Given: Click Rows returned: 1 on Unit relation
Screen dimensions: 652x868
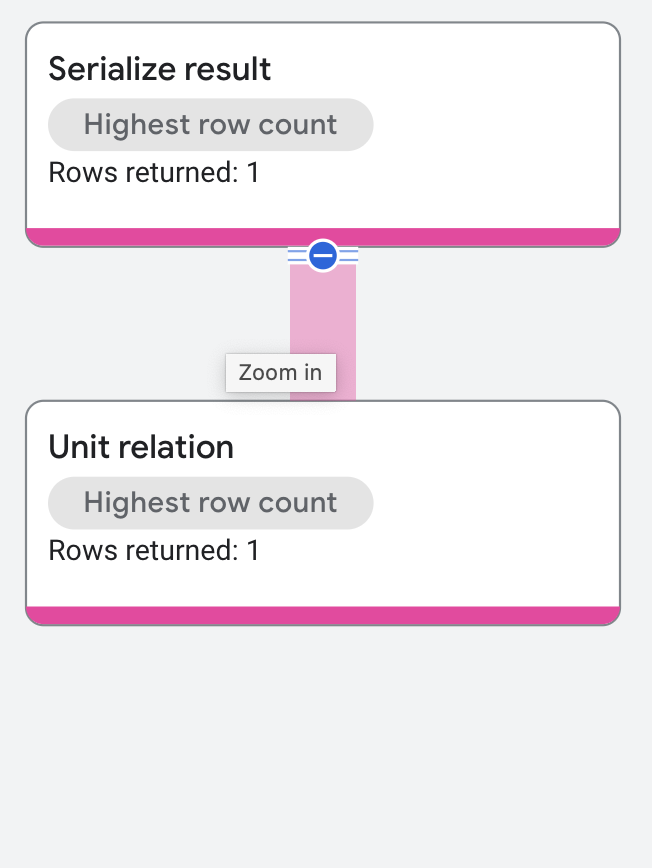Looking at the screenshot, I should pyautogui.click(x=155, y=550).
